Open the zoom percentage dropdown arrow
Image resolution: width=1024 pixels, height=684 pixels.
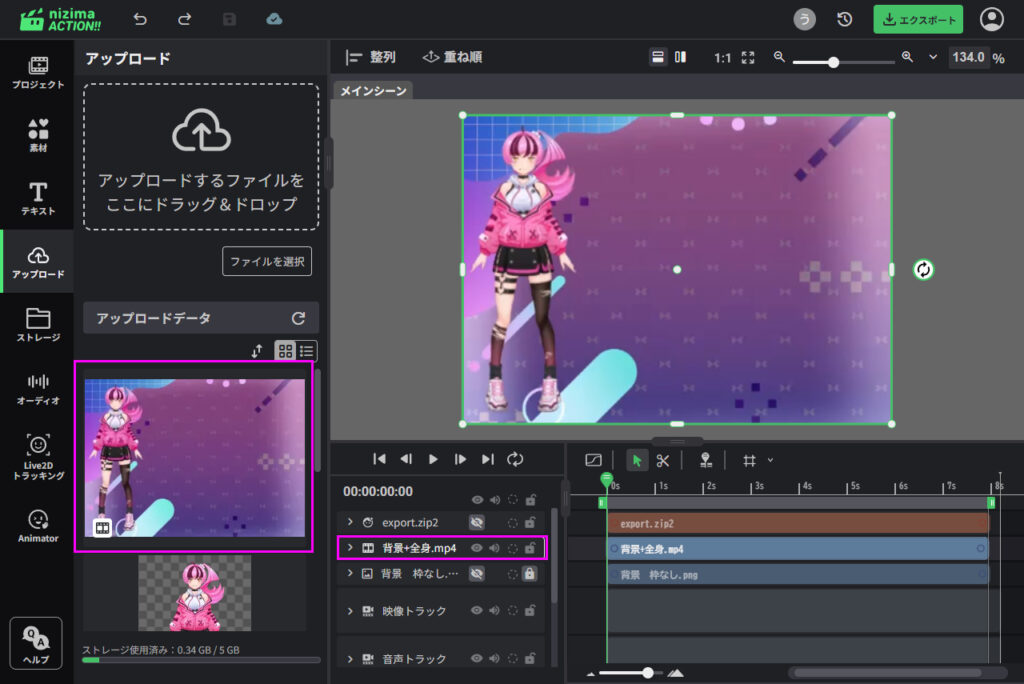click(933, 57)
